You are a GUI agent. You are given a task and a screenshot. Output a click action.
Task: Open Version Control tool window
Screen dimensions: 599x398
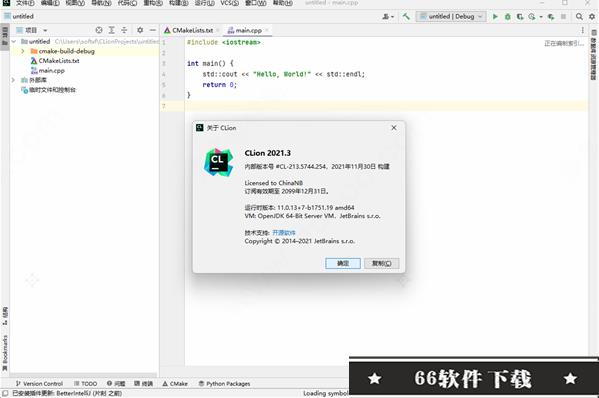tap(39, 383)
